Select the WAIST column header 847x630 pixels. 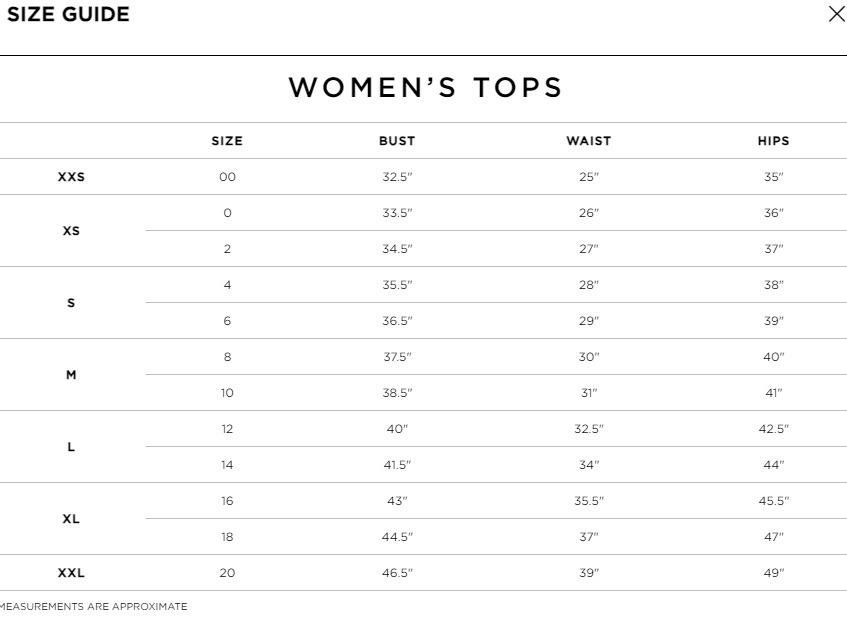coord(588,141)
